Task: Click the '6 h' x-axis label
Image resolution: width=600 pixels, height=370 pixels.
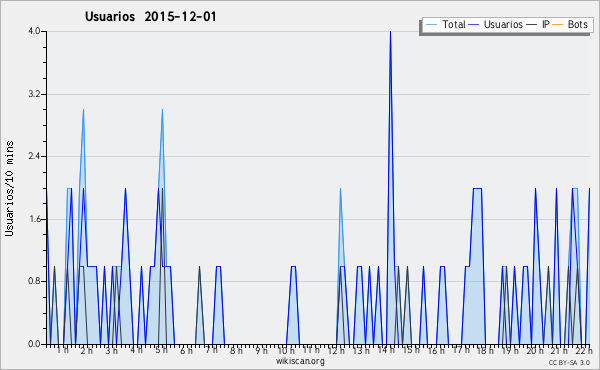Action: 186,350
